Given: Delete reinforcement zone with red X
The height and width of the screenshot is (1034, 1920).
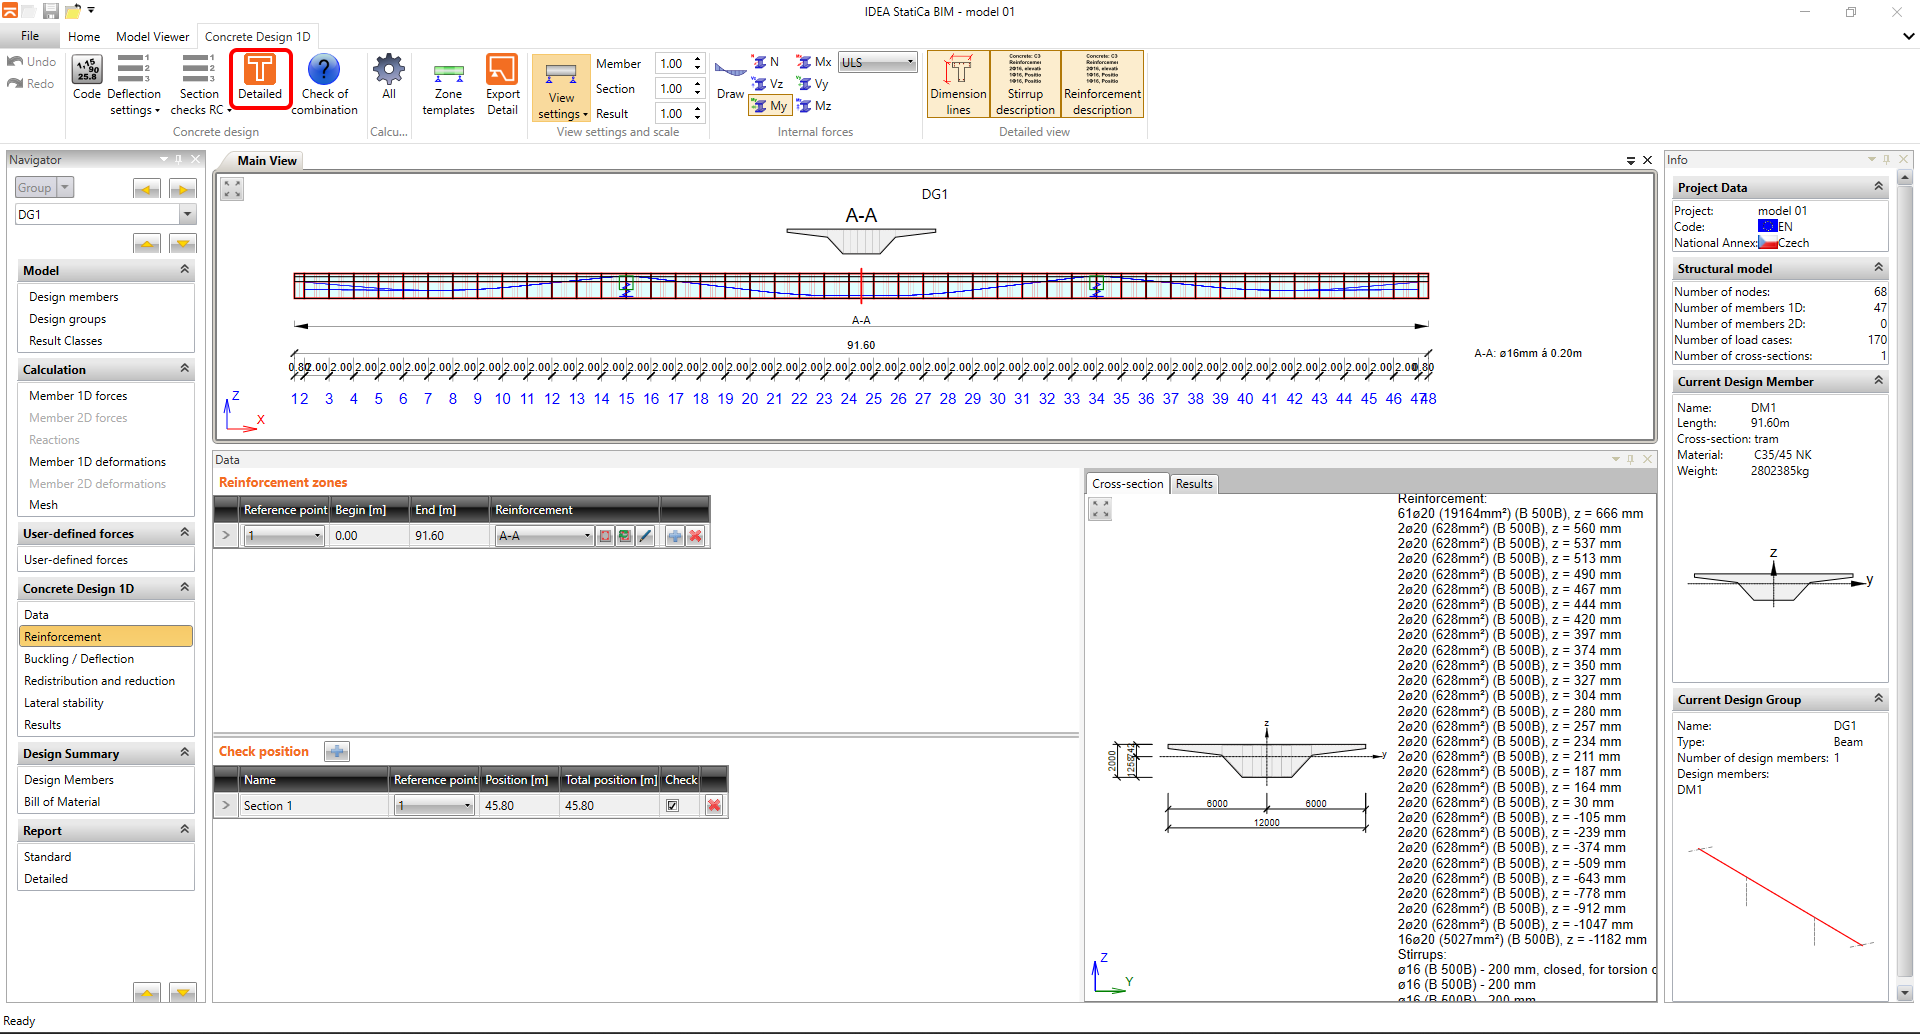Looking at the screenshot, I should 696,536.
